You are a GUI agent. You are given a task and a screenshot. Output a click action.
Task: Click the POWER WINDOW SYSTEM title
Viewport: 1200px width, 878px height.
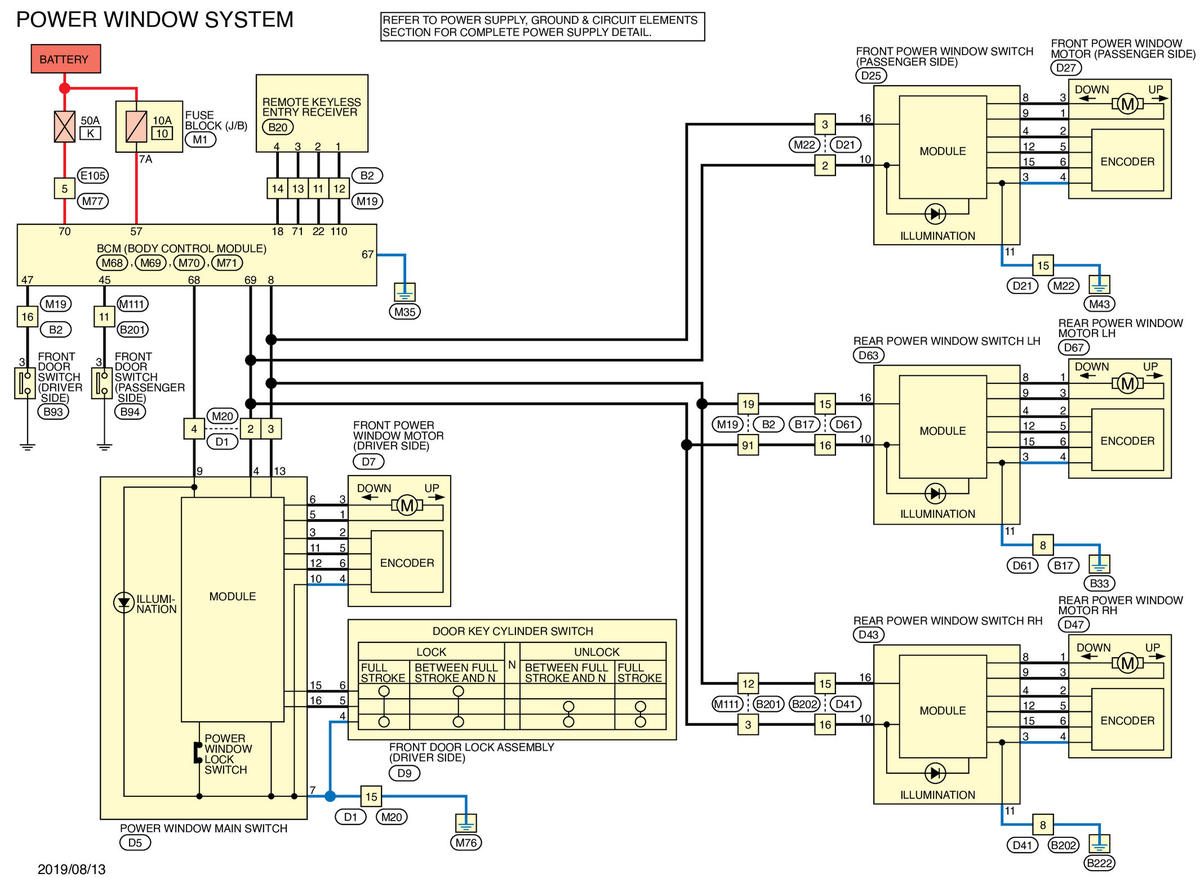coord(157,19)
